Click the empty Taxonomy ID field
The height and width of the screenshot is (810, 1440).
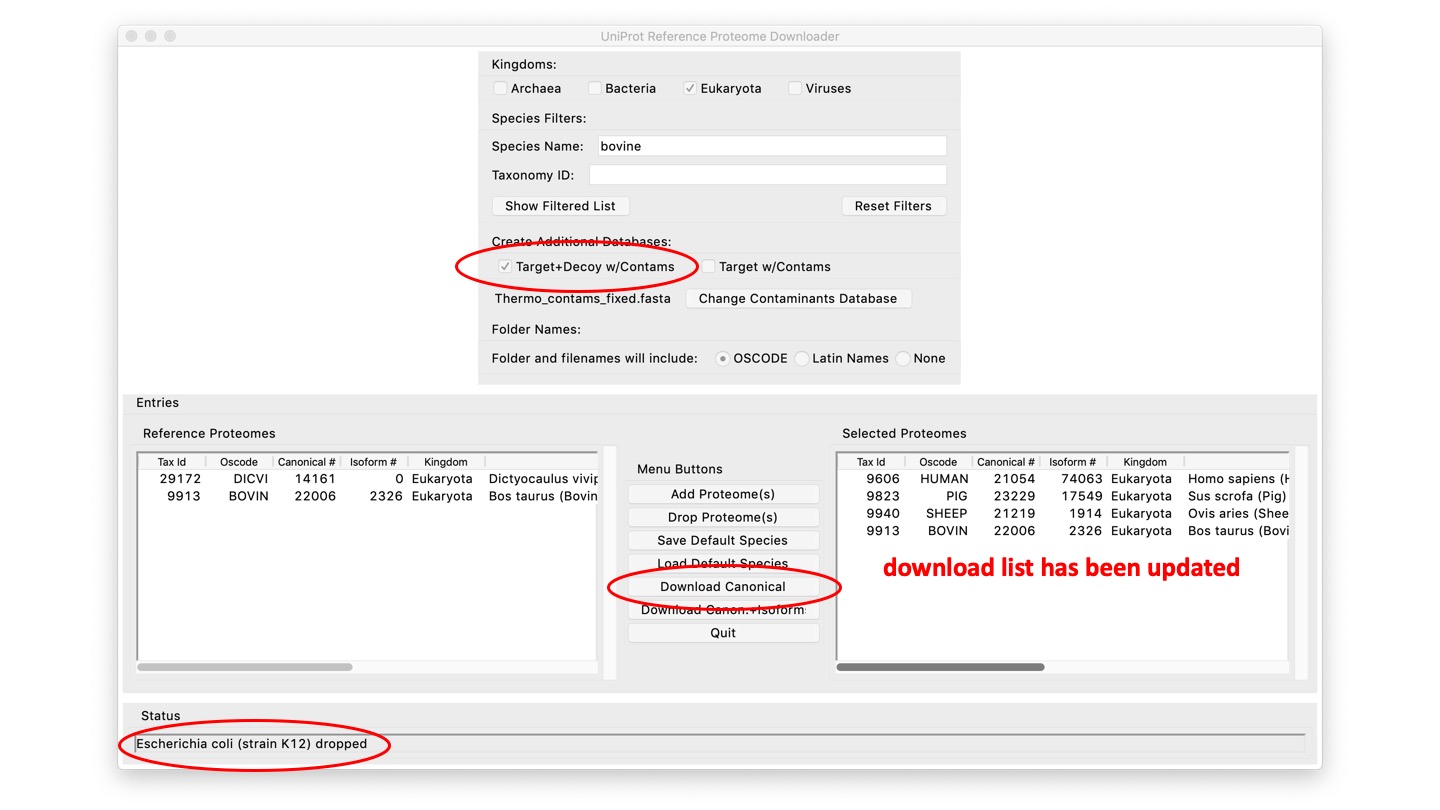tap(767, 175)
